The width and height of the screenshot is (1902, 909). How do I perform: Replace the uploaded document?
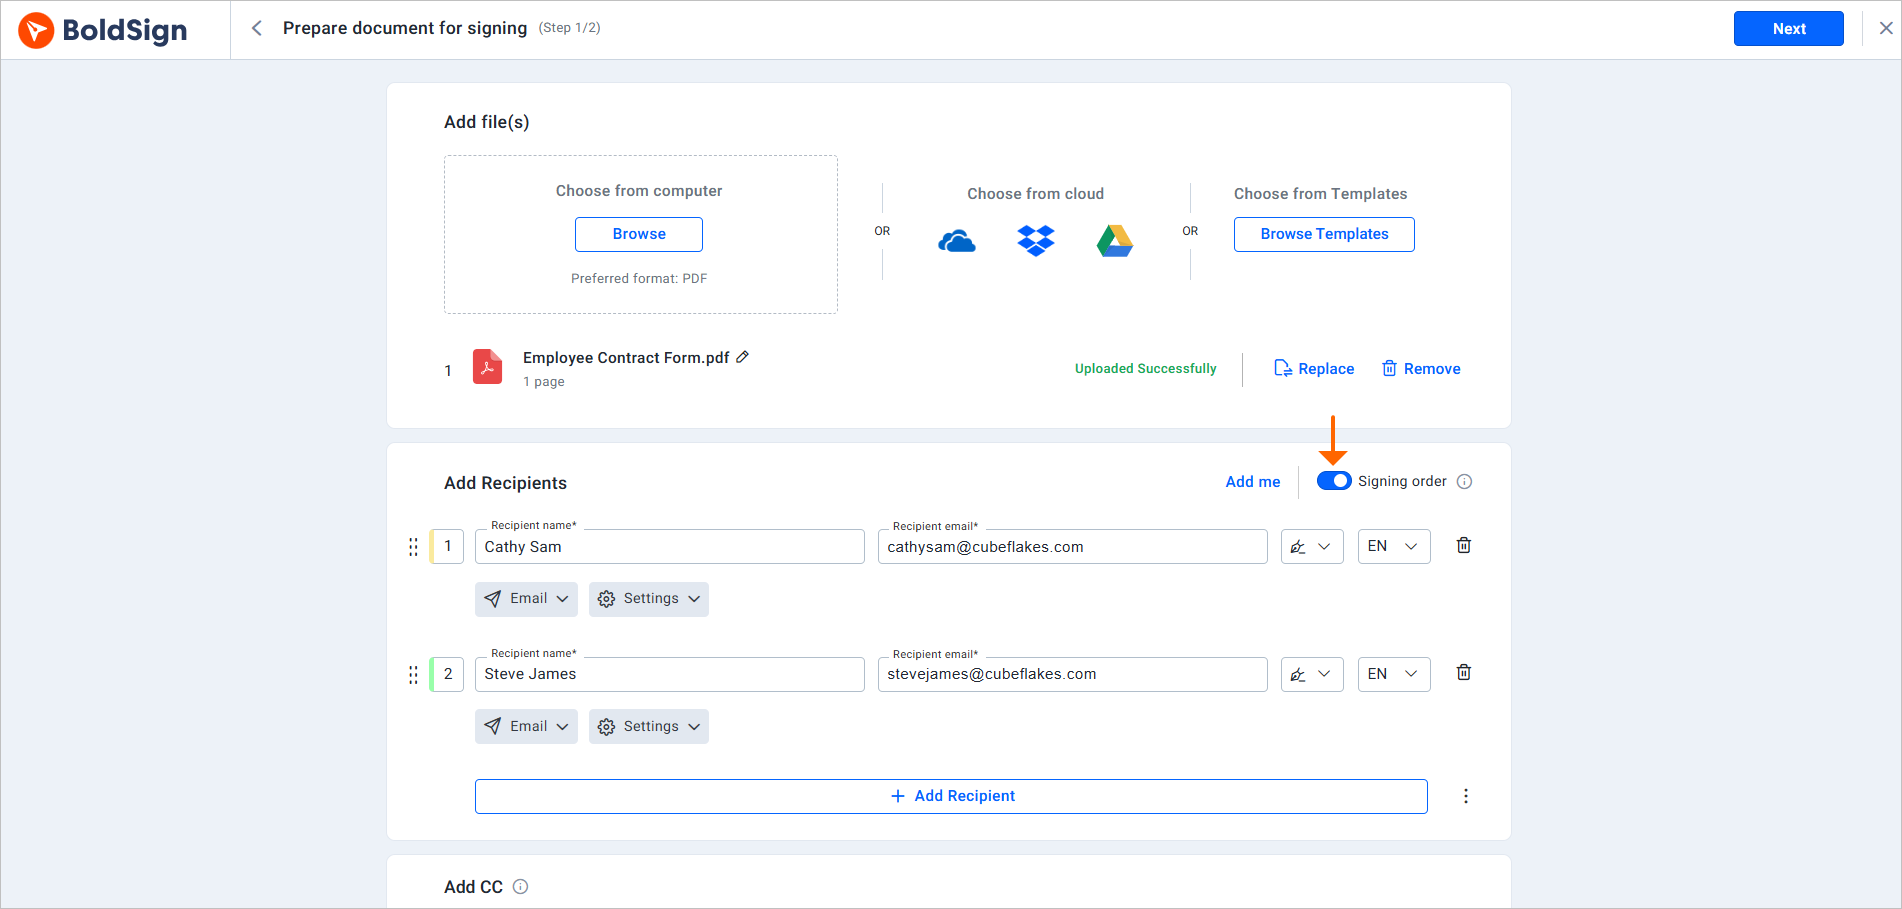(x=1314, y=369)
